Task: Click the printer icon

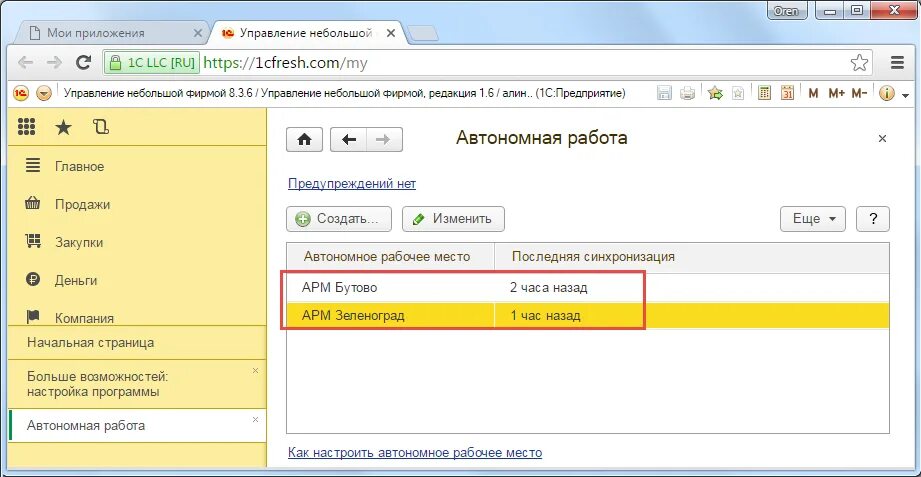Action: pos(687,93)
